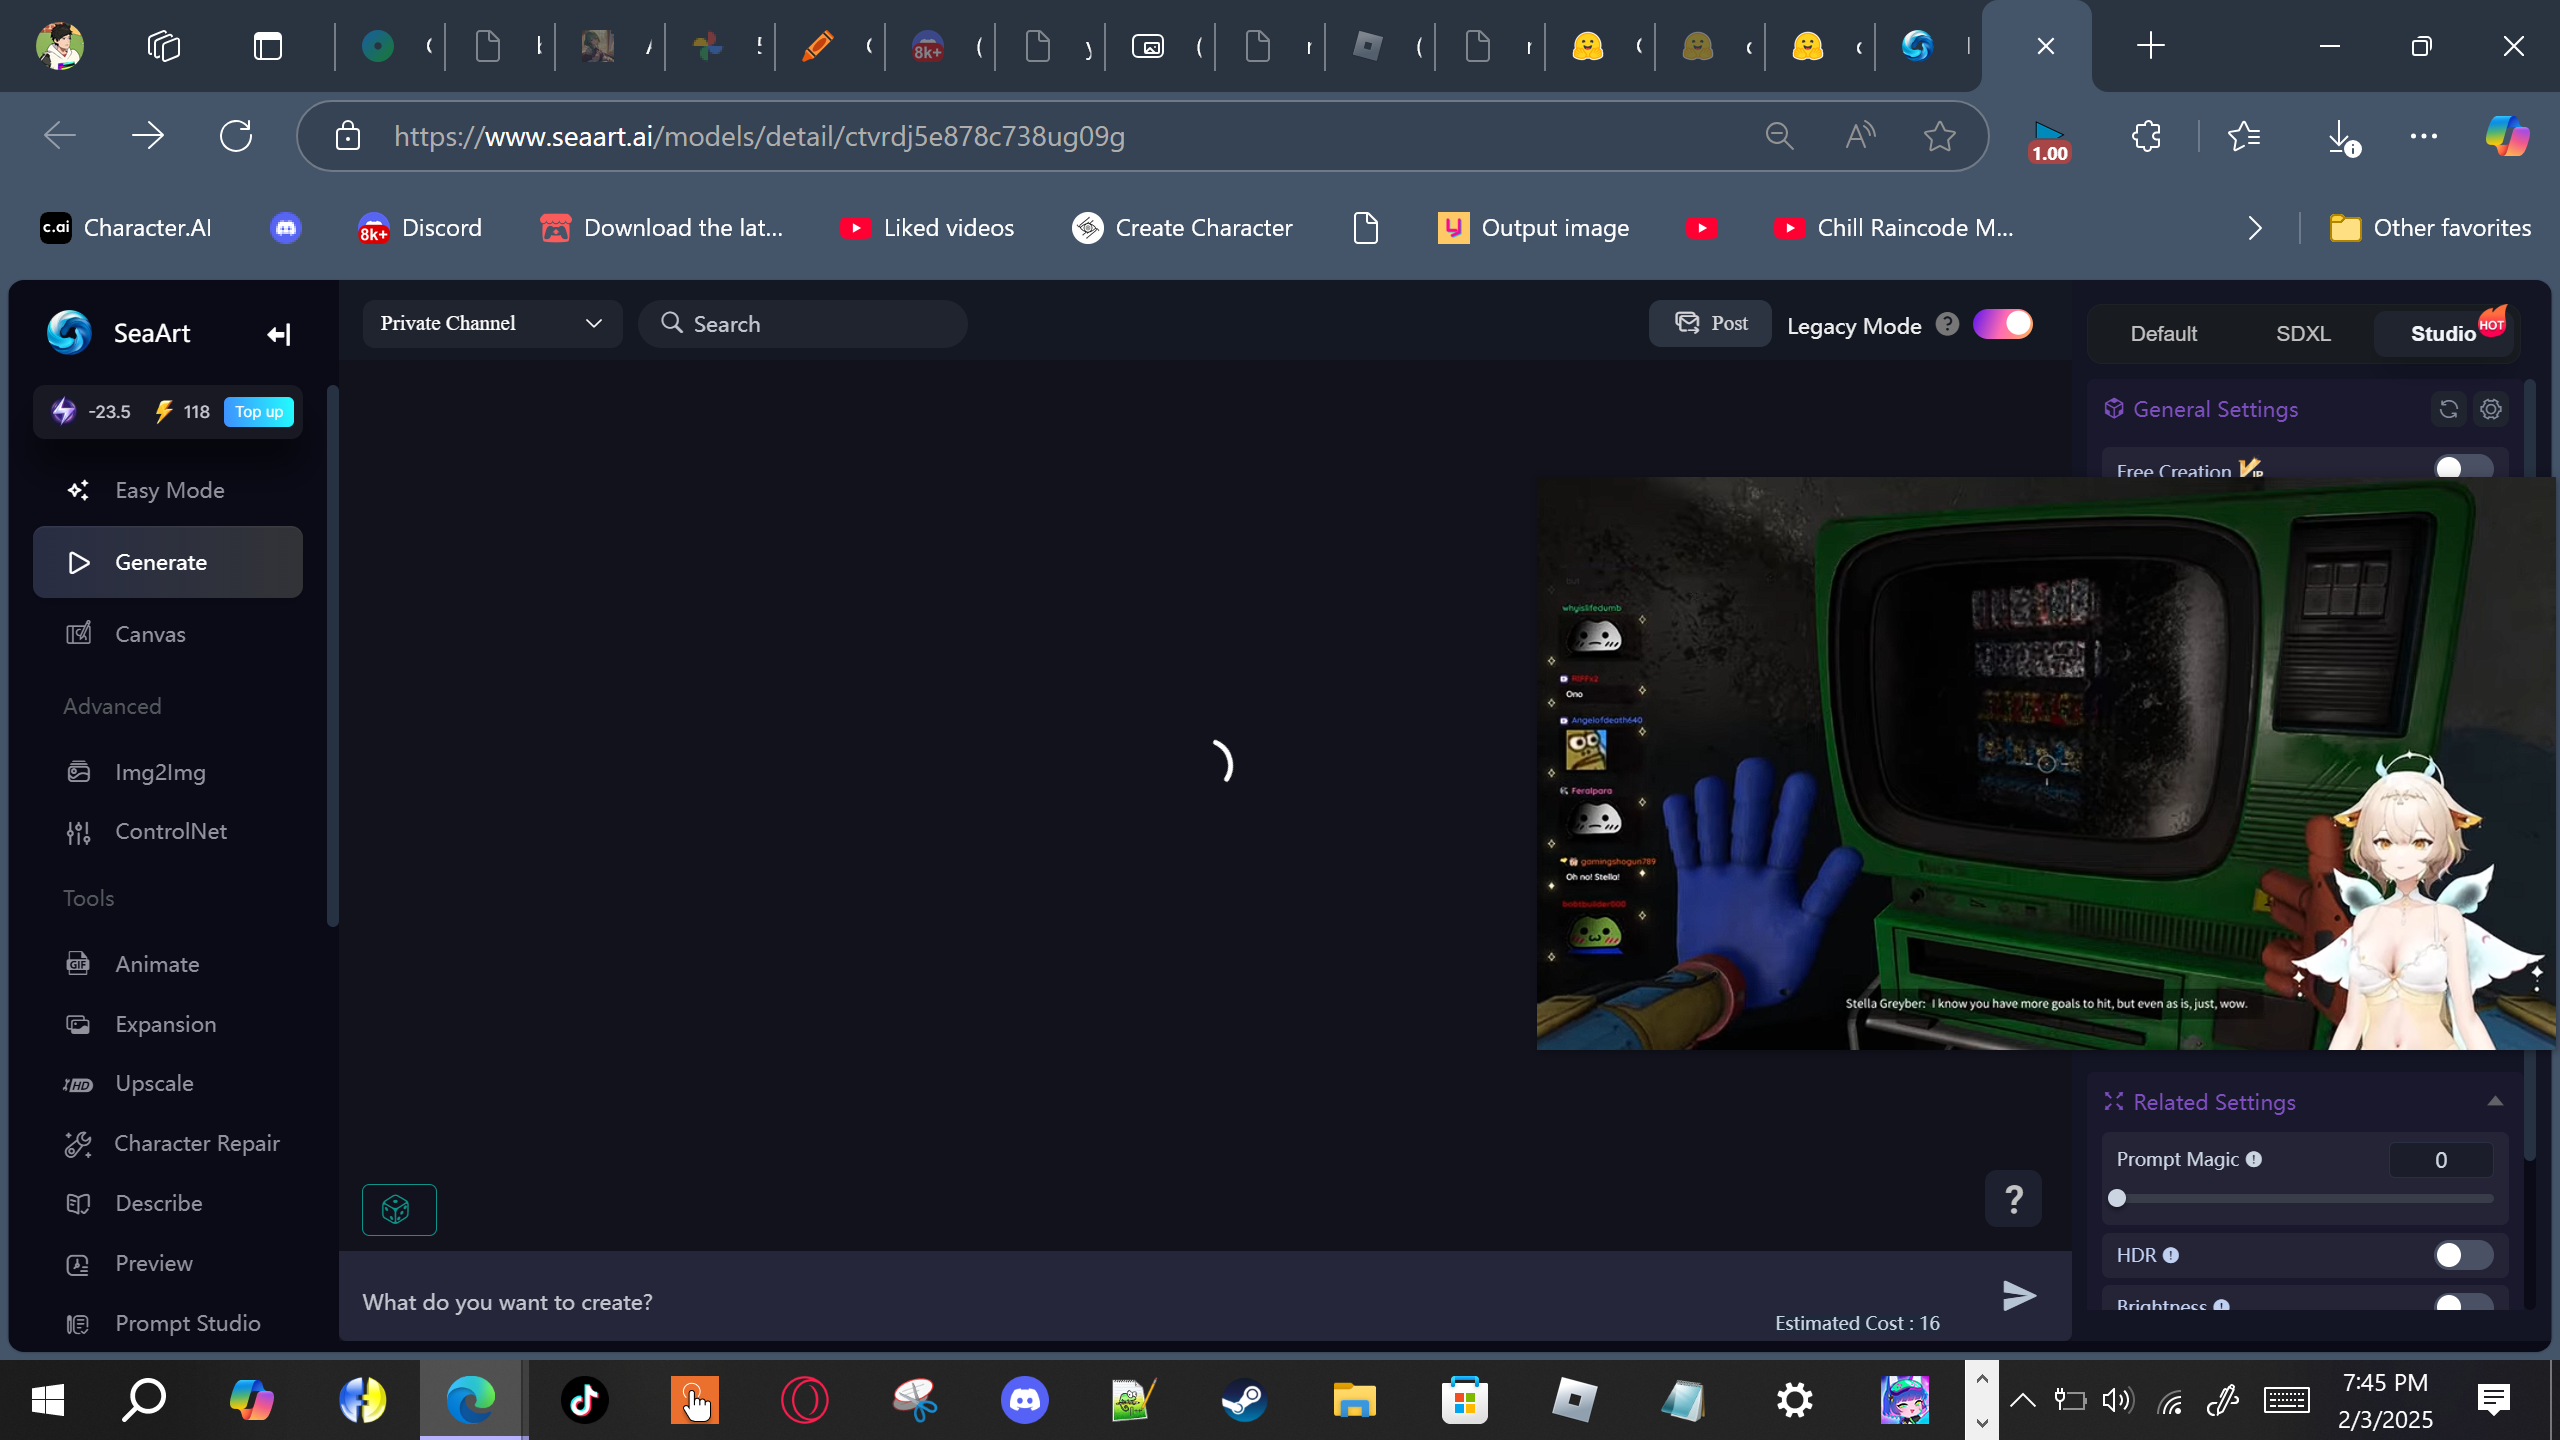Click the address bar zoom icon
Image resolution: width=2560 pixels, height=1440 pixels.
(1780, 136)
